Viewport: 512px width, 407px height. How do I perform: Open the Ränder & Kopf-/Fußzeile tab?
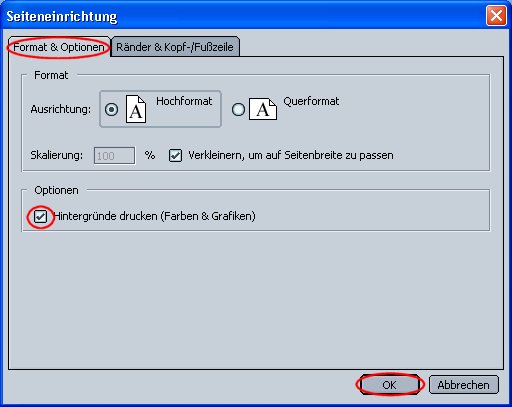coord(175,47)
